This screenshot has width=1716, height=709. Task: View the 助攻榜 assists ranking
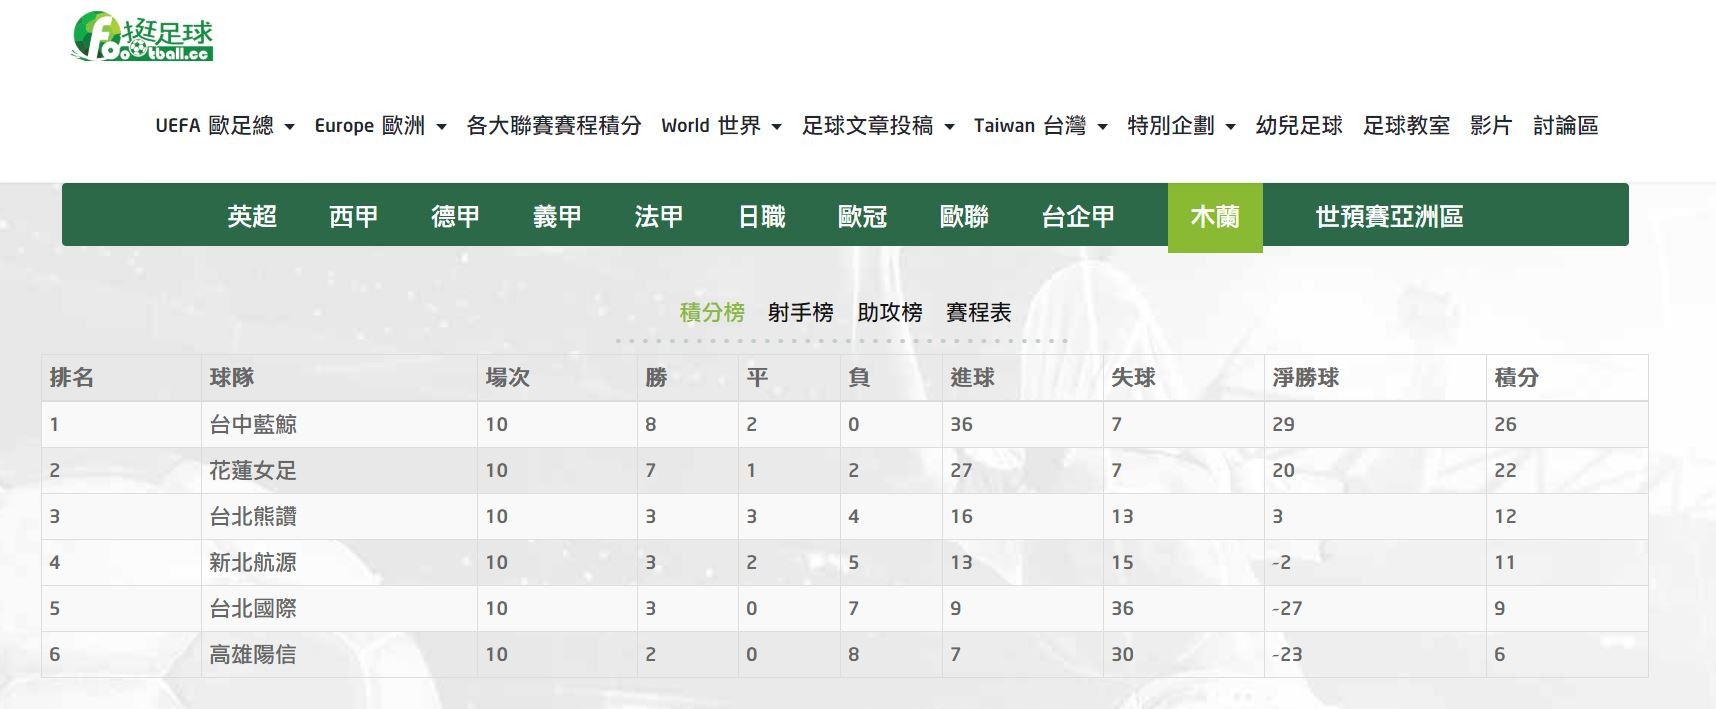coord(889,313)
